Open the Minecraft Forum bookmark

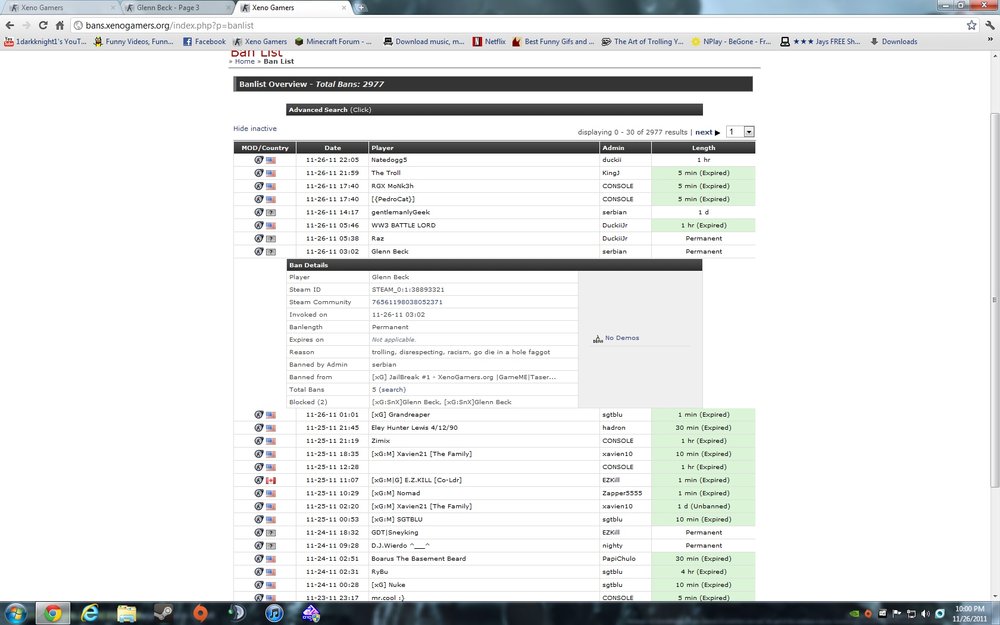333,41
